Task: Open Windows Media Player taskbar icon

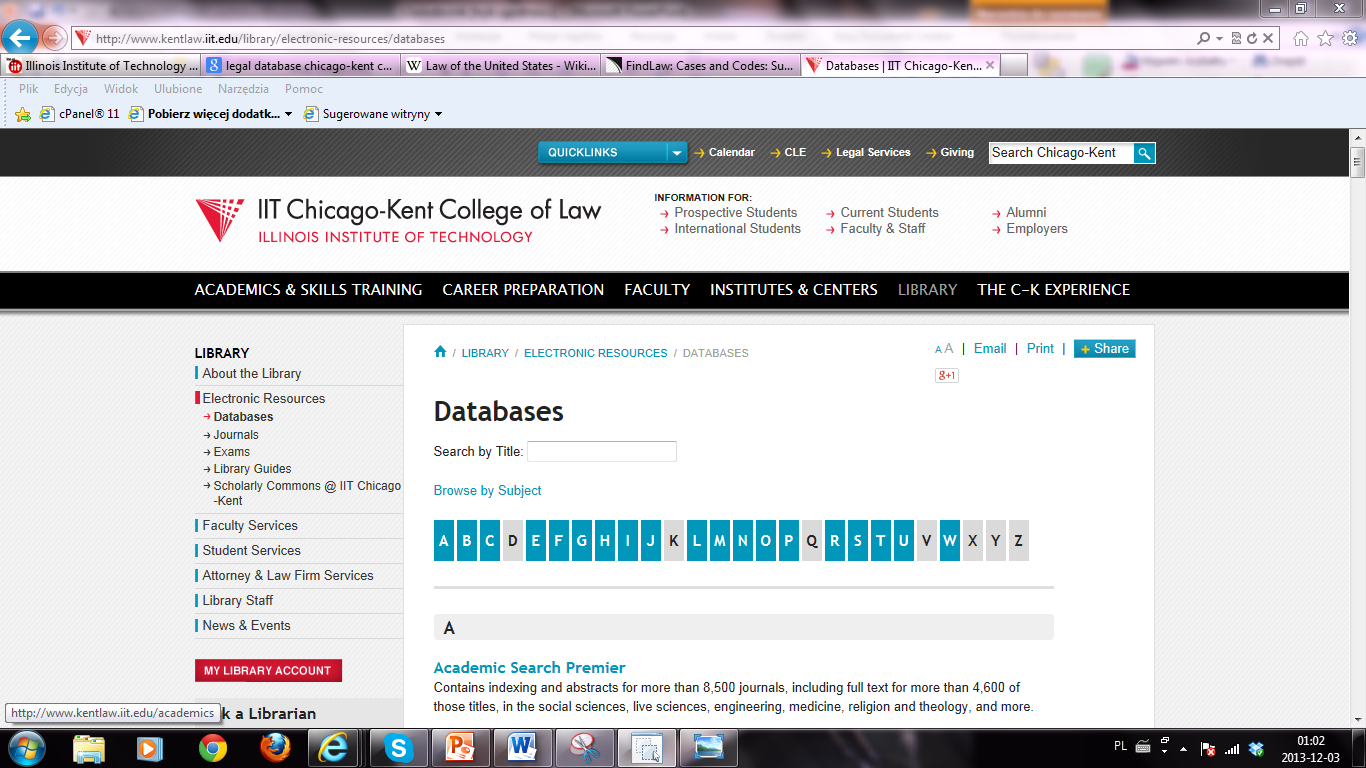Action: tap(150, 747)
